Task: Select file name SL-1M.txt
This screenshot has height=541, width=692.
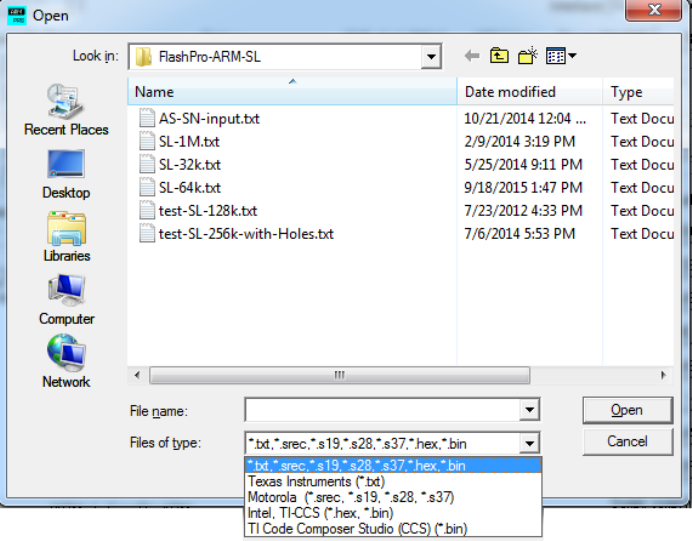Action: (x=189, y=142)
